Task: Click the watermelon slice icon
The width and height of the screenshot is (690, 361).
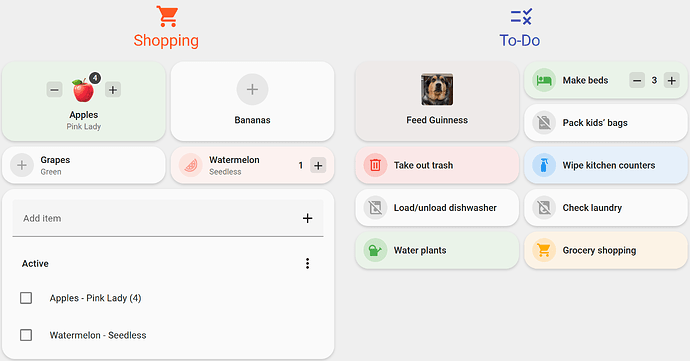Action: (191, 166)
